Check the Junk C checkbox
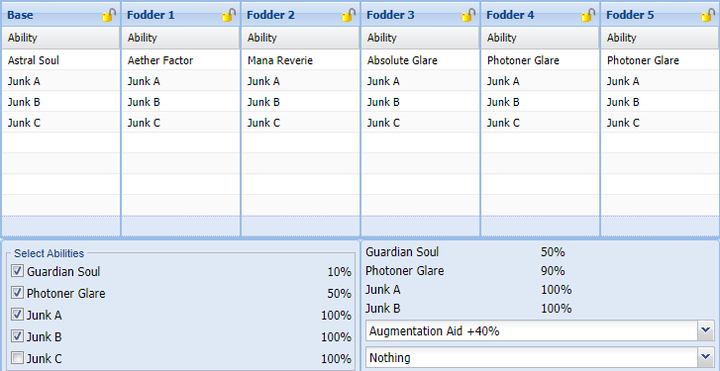Image resolution: width=720 pixels, height=371 pixels. 17,358
